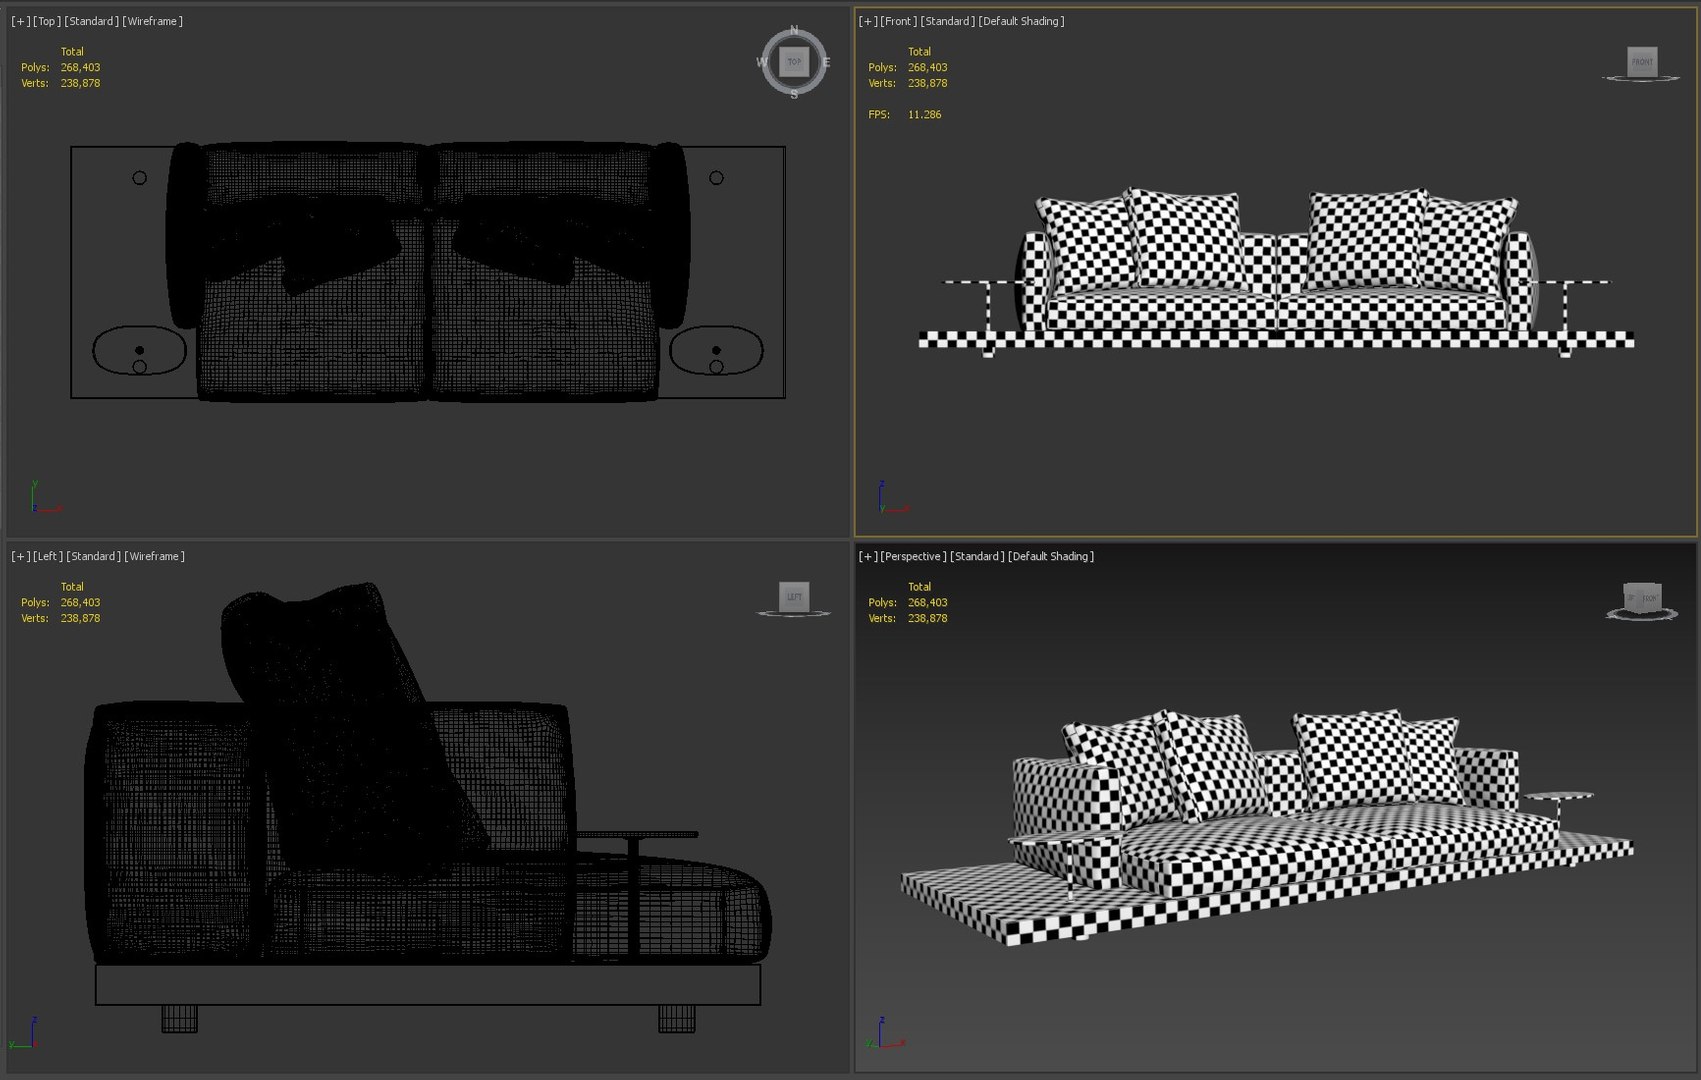Open the [Standard] menu in Top viewport
This screenshot has height=1080, width=1701.
coord(91,21)
